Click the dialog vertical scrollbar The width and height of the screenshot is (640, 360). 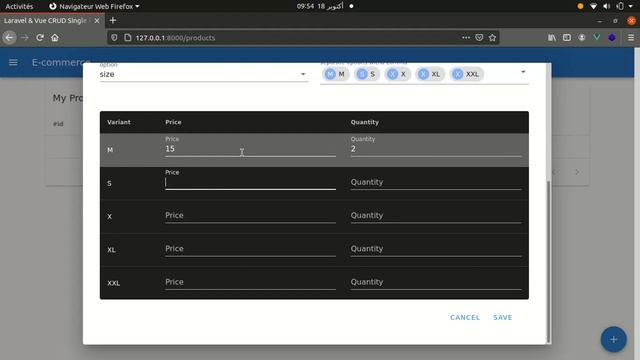point(549,261)
